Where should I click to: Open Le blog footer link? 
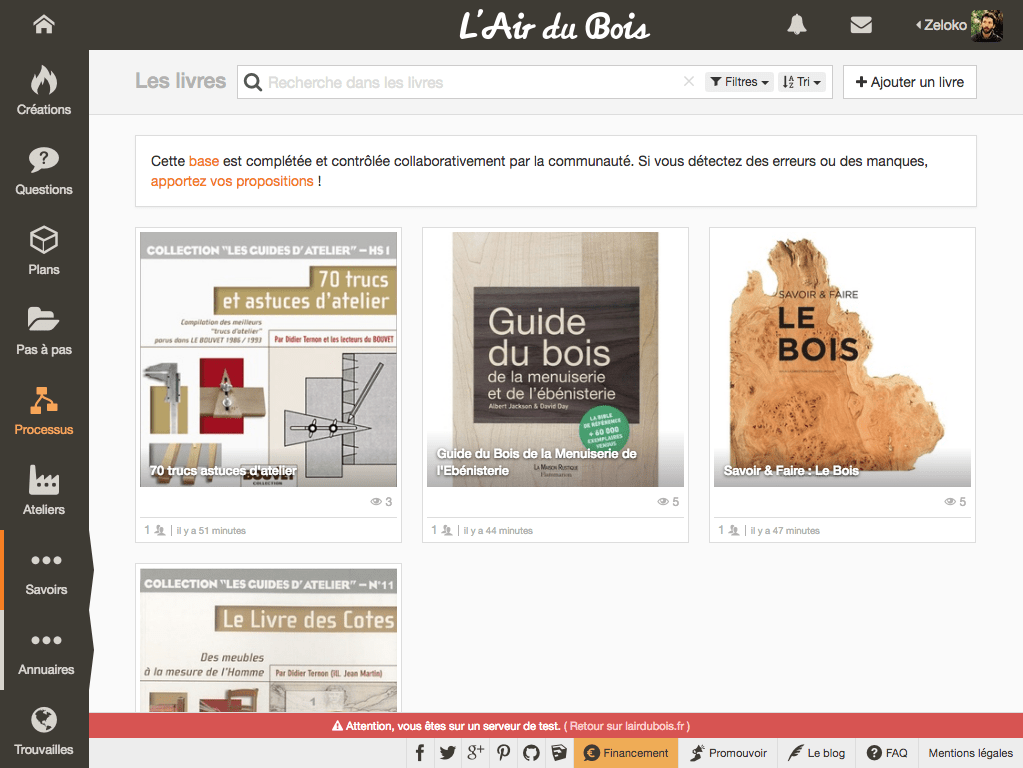pos(816,753)
